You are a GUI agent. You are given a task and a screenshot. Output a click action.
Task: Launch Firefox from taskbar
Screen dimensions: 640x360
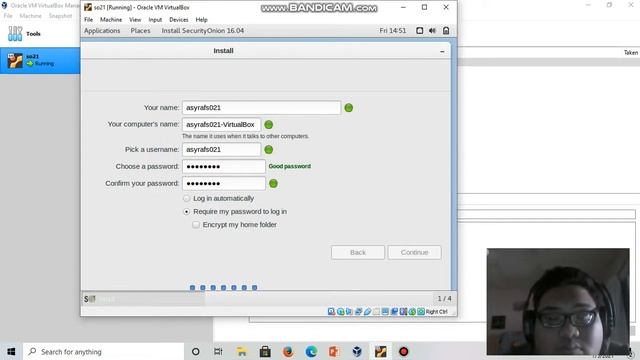pyautogui.click(x=288, y=351)
